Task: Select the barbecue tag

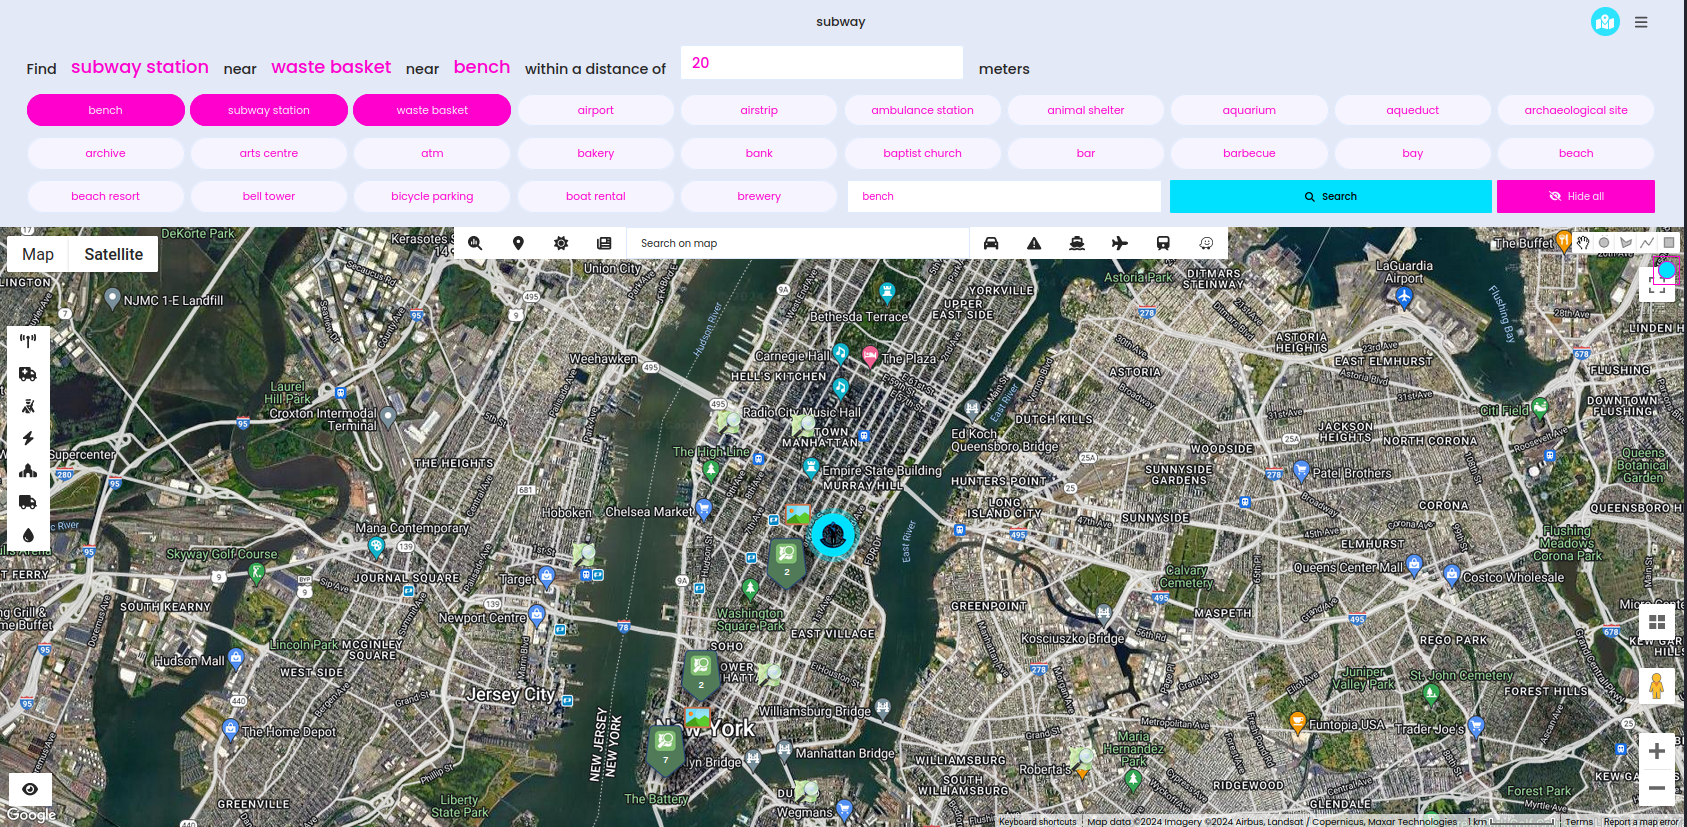Action: pyautogui.click(x=1249, y=153)
